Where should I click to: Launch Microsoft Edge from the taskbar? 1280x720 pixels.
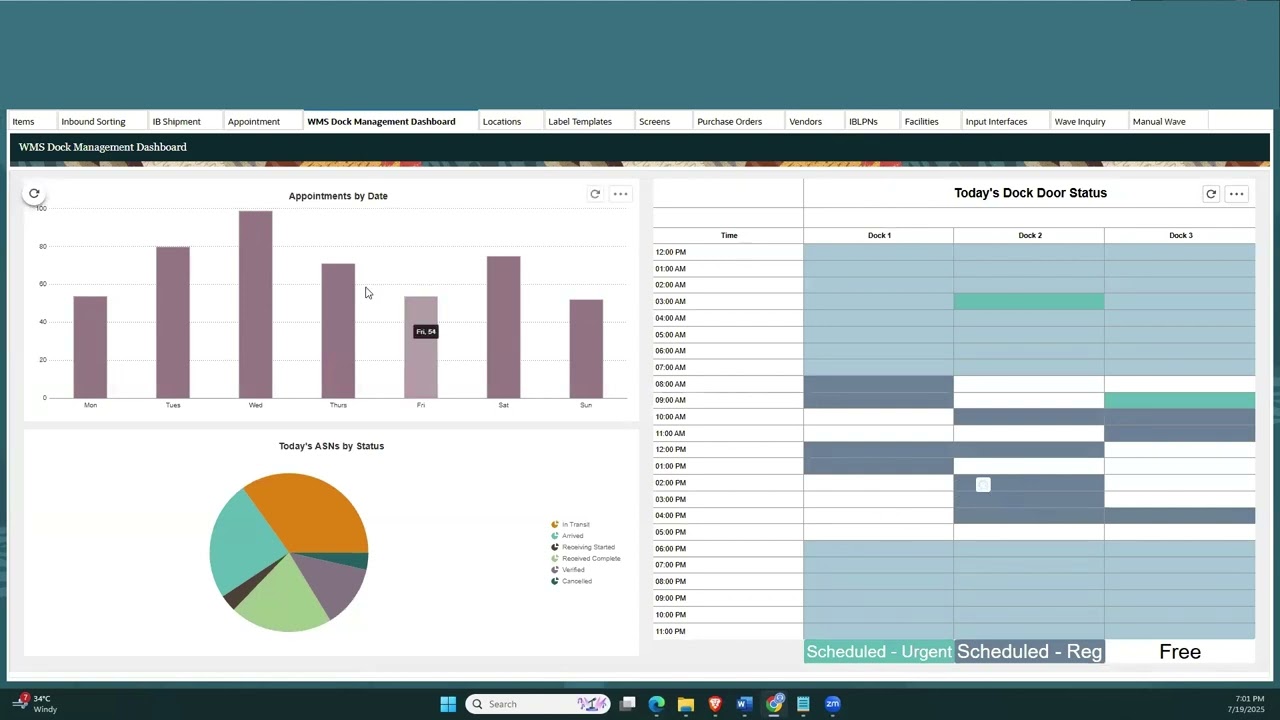(656, 704)
